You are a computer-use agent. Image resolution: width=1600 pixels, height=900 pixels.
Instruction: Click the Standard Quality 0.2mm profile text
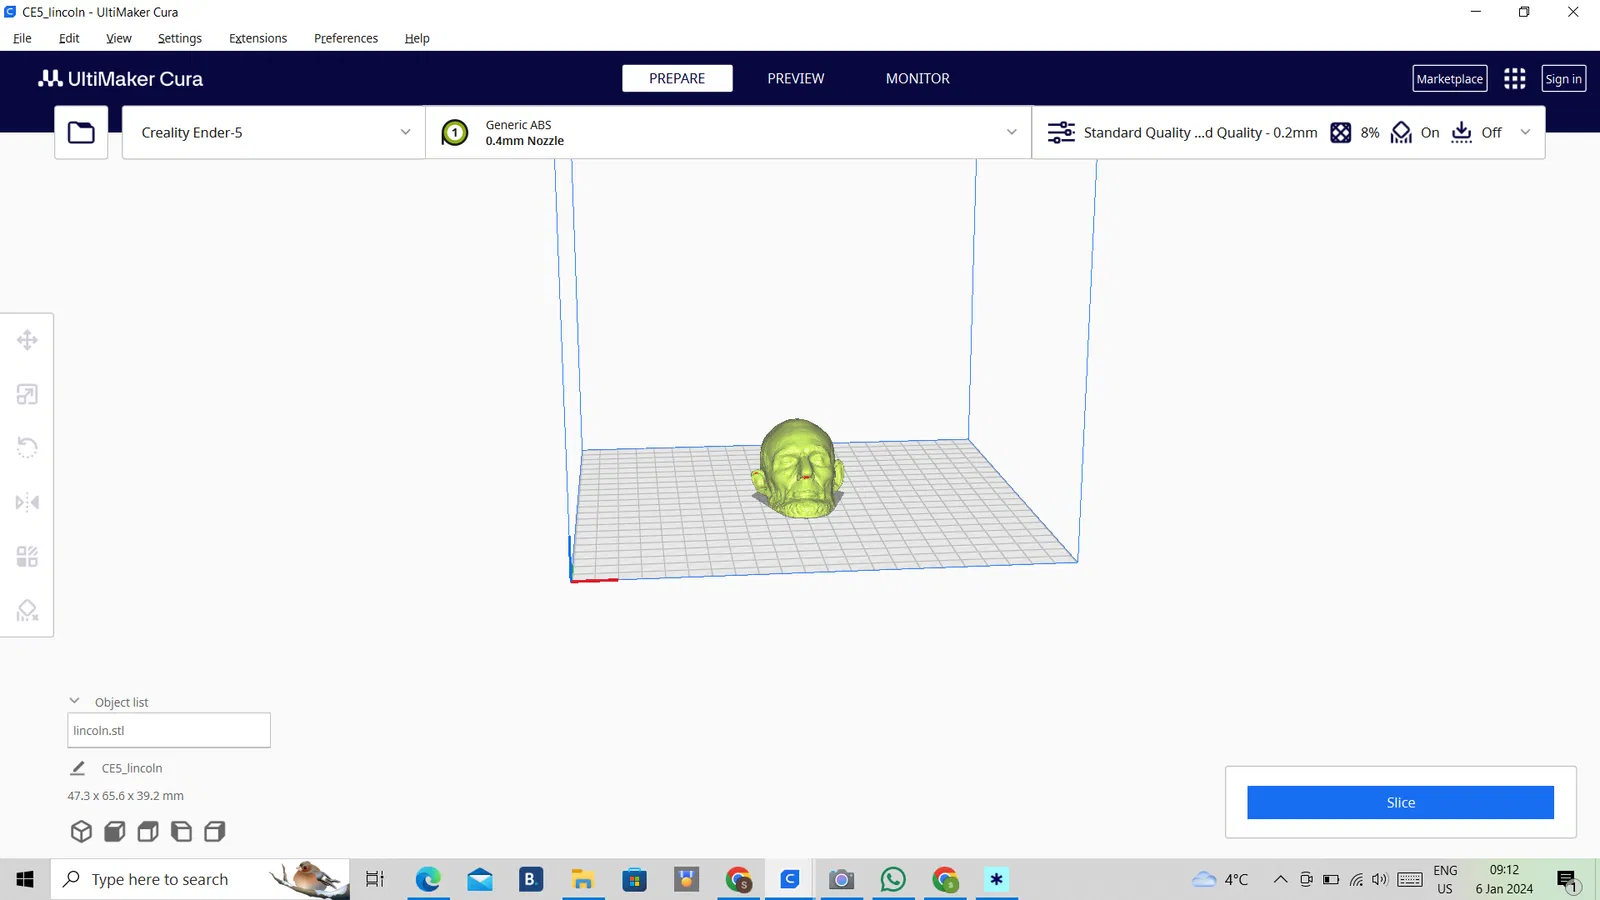point(1200,132)
